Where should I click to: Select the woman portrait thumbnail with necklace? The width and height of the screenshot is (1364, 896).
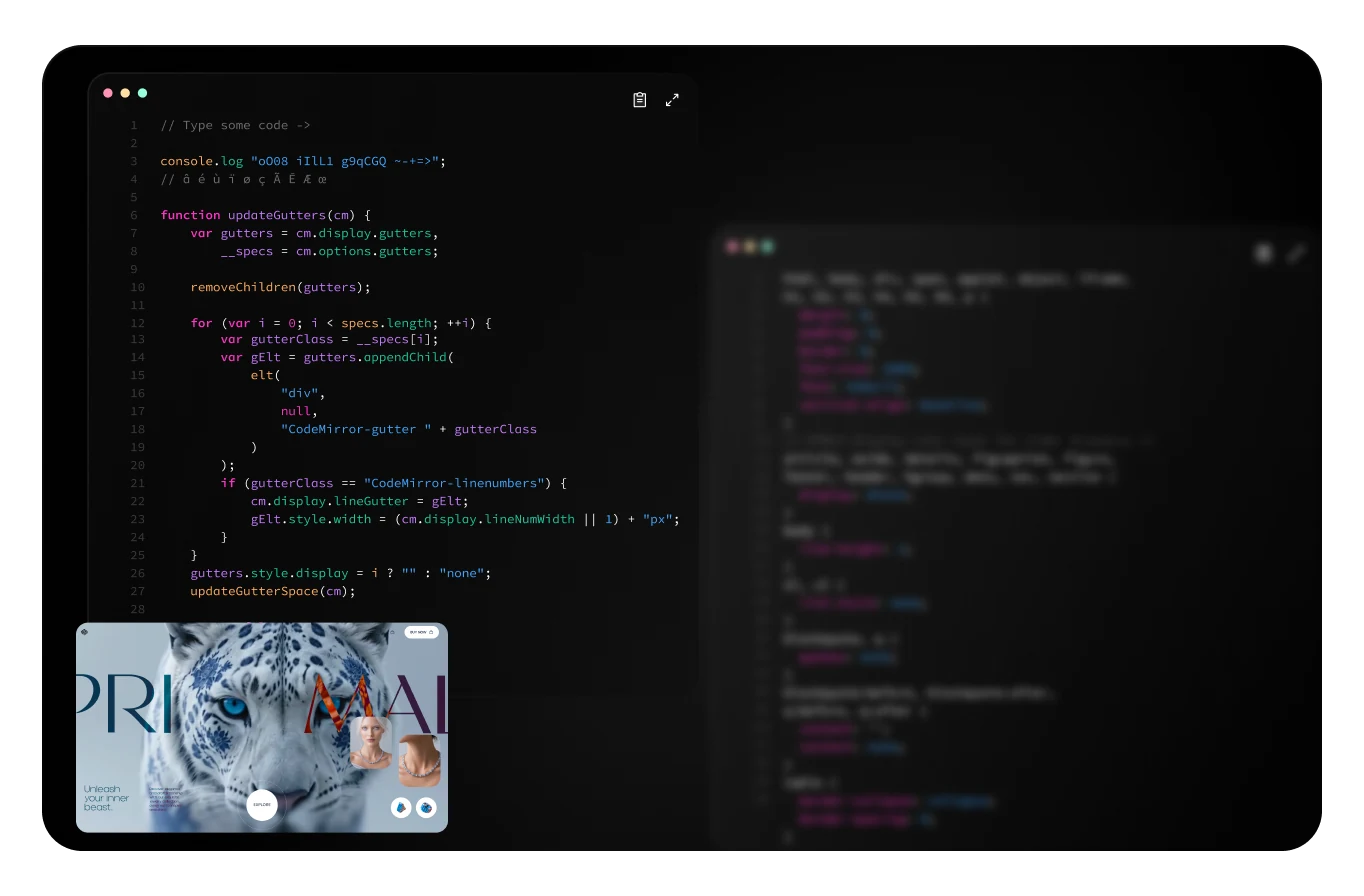[370, 742]
